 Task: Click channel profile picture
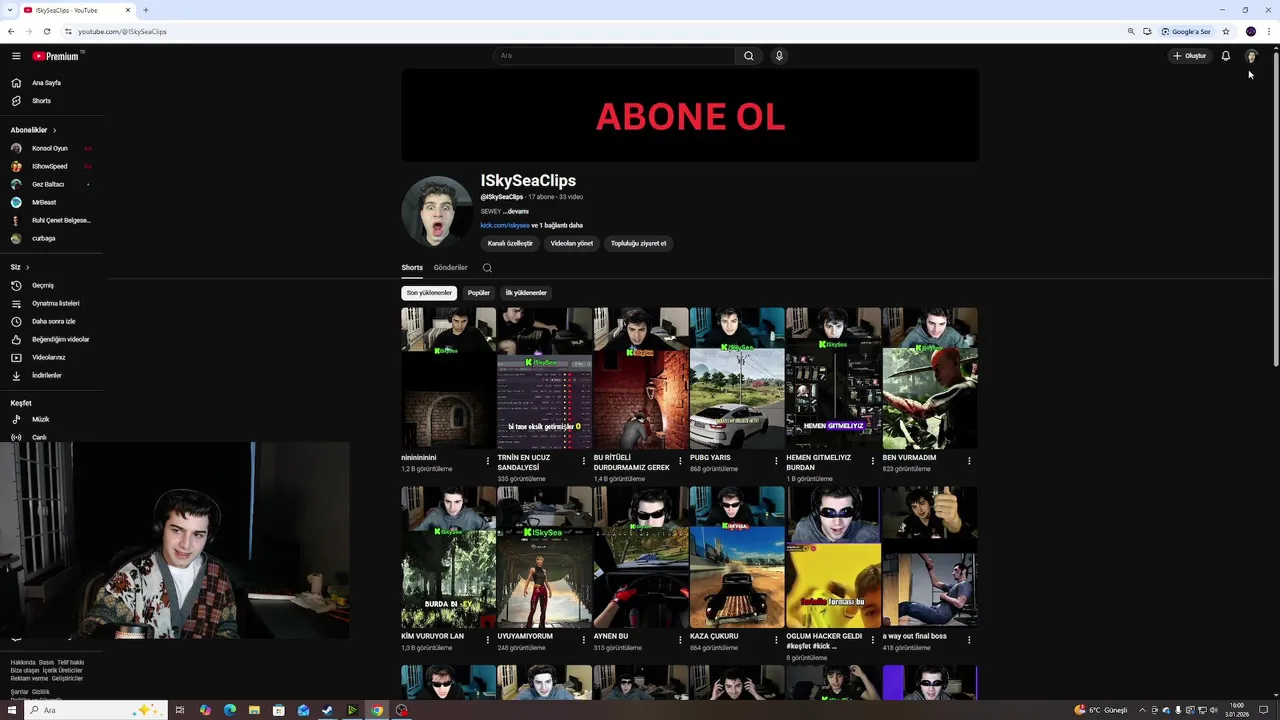[437, 212]
